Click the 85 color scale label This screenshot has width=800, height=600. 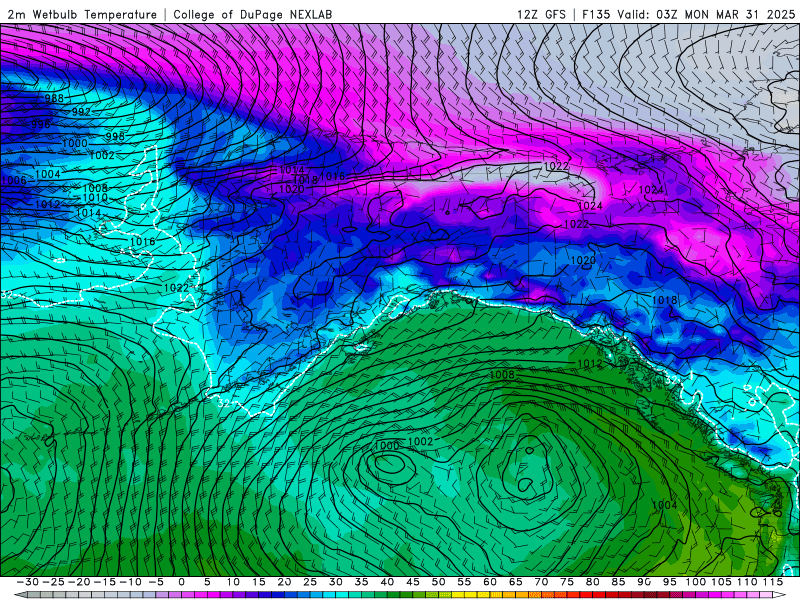click(x=618, y=582)
